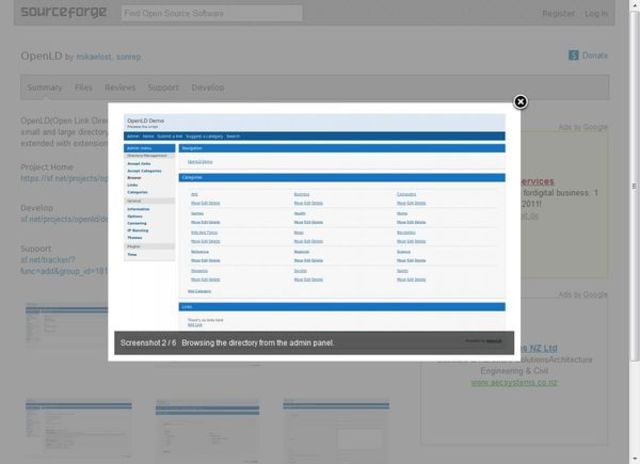This screenshot has height=464, width=640.
Task: Open the first screenshot thumbnail beside the lightbox
Action: pos(67,324)
